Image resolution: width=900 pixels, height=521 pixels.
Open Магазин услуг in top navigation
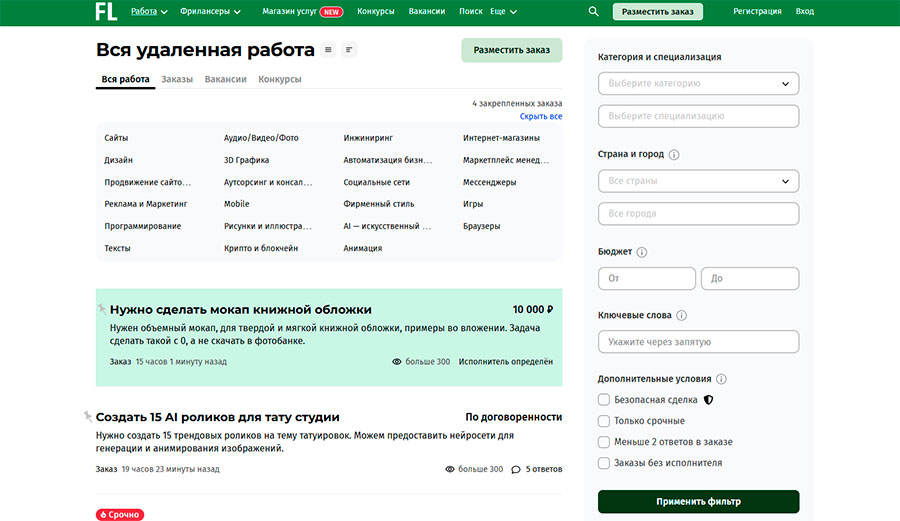[x=289, y=11]
